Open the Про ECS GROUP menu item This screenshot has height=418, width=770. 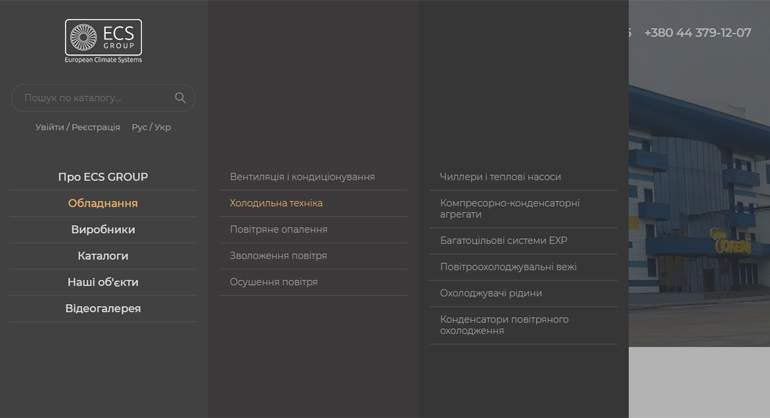[x=103, y=177]
